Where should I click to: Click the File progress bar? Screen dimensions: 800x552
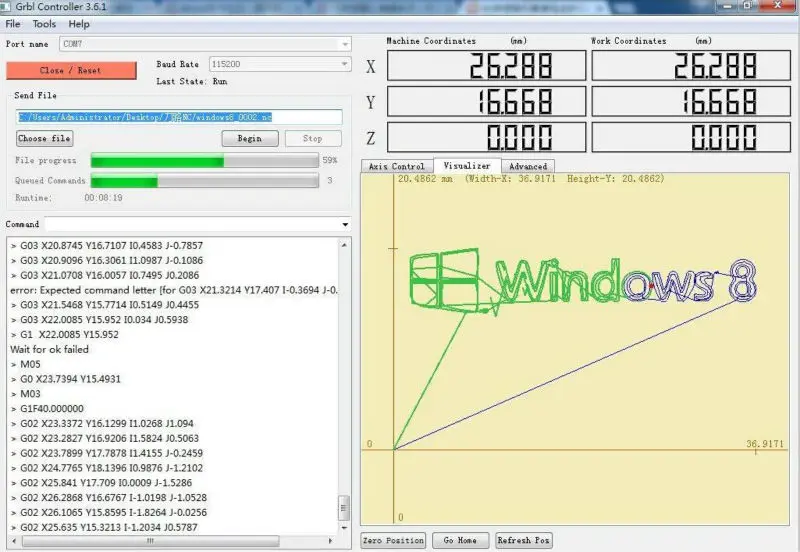[205, 161]
